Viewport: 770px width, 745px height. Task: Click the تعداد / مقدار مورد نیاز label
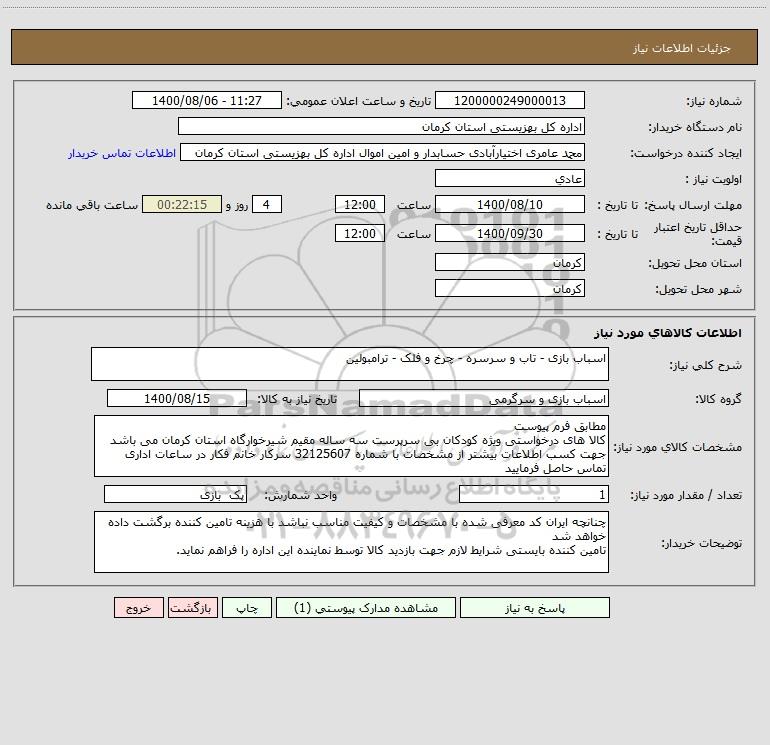pos(686,496)
